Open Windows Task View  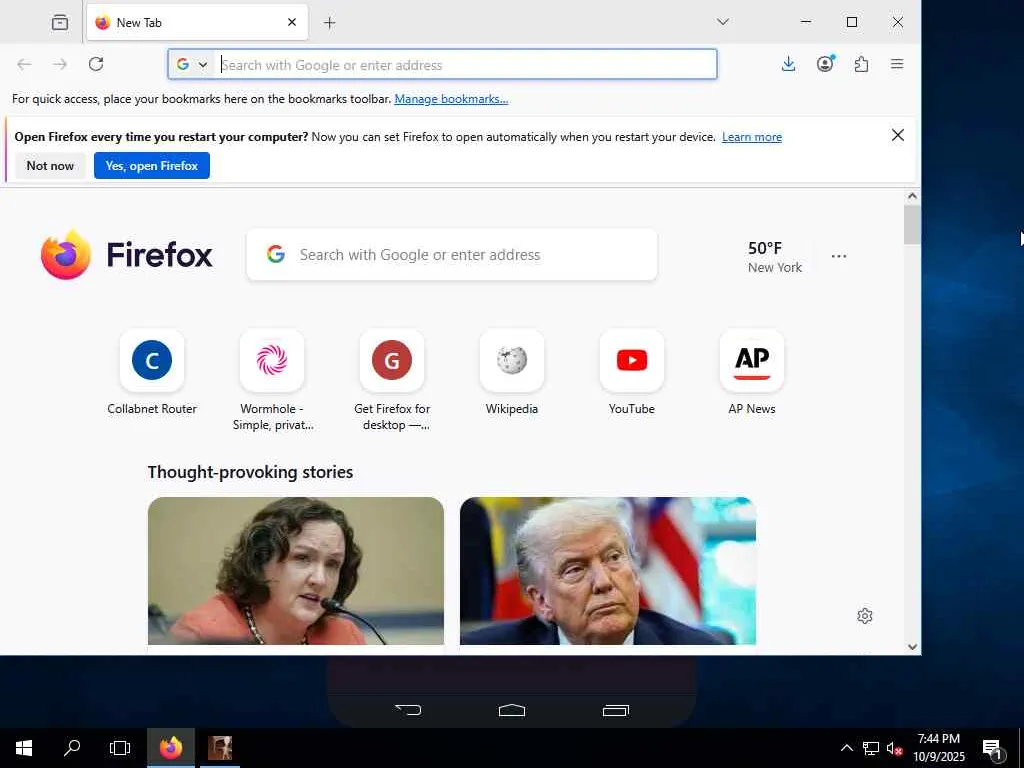(120, 748)
